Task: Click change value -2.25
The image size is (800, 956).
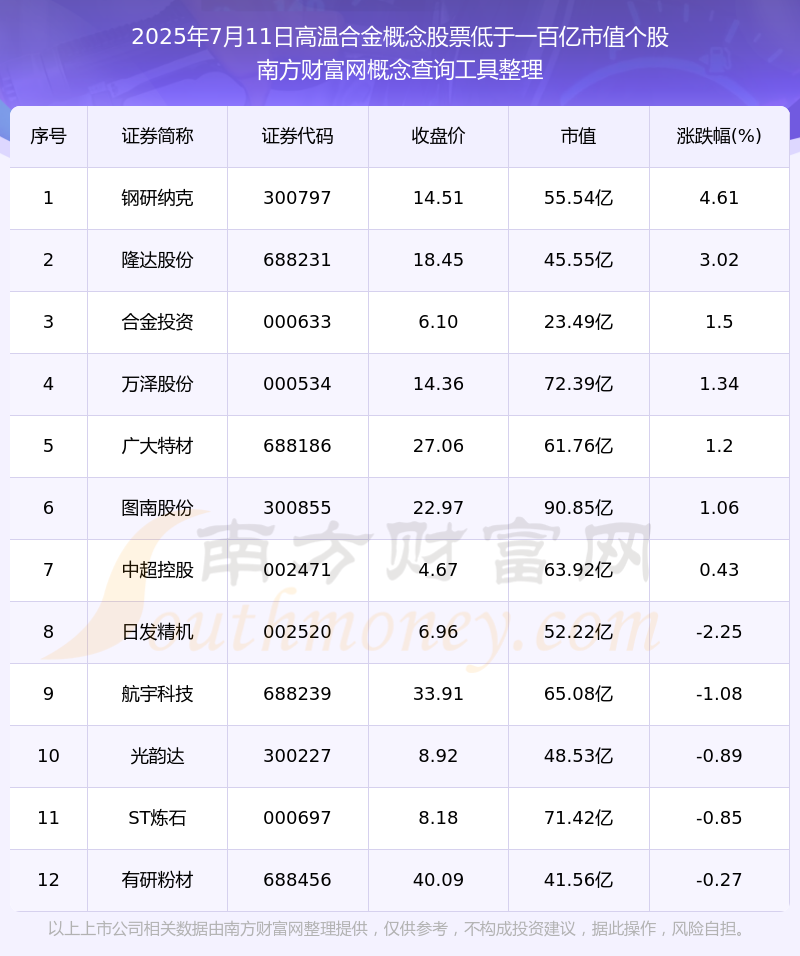Action: click(x=720, y=632)
